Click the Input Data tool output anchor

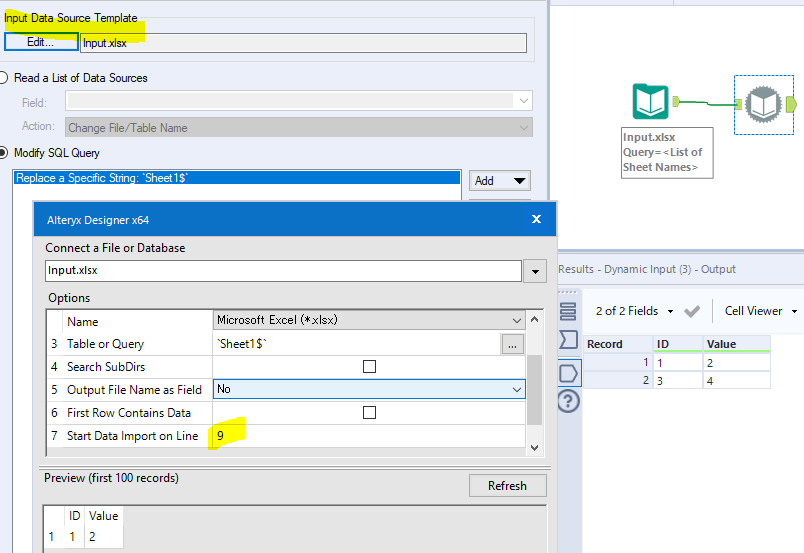coord(676,102)
